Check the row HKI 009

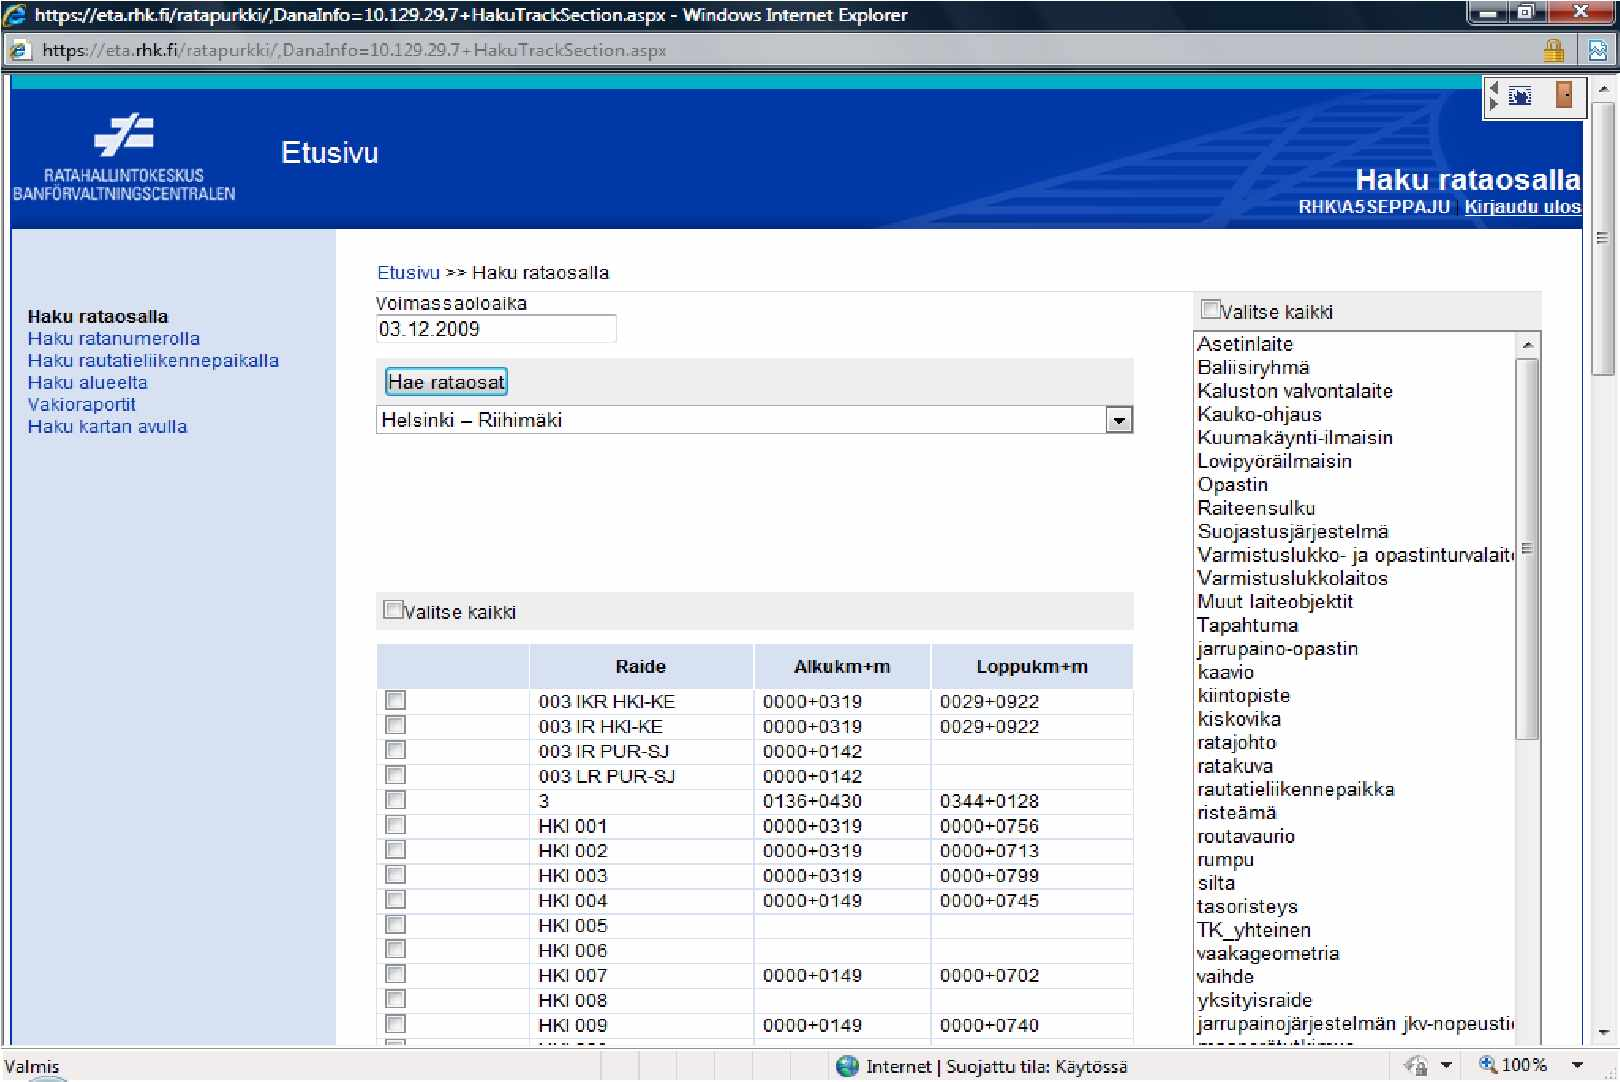click(395, 1025)
